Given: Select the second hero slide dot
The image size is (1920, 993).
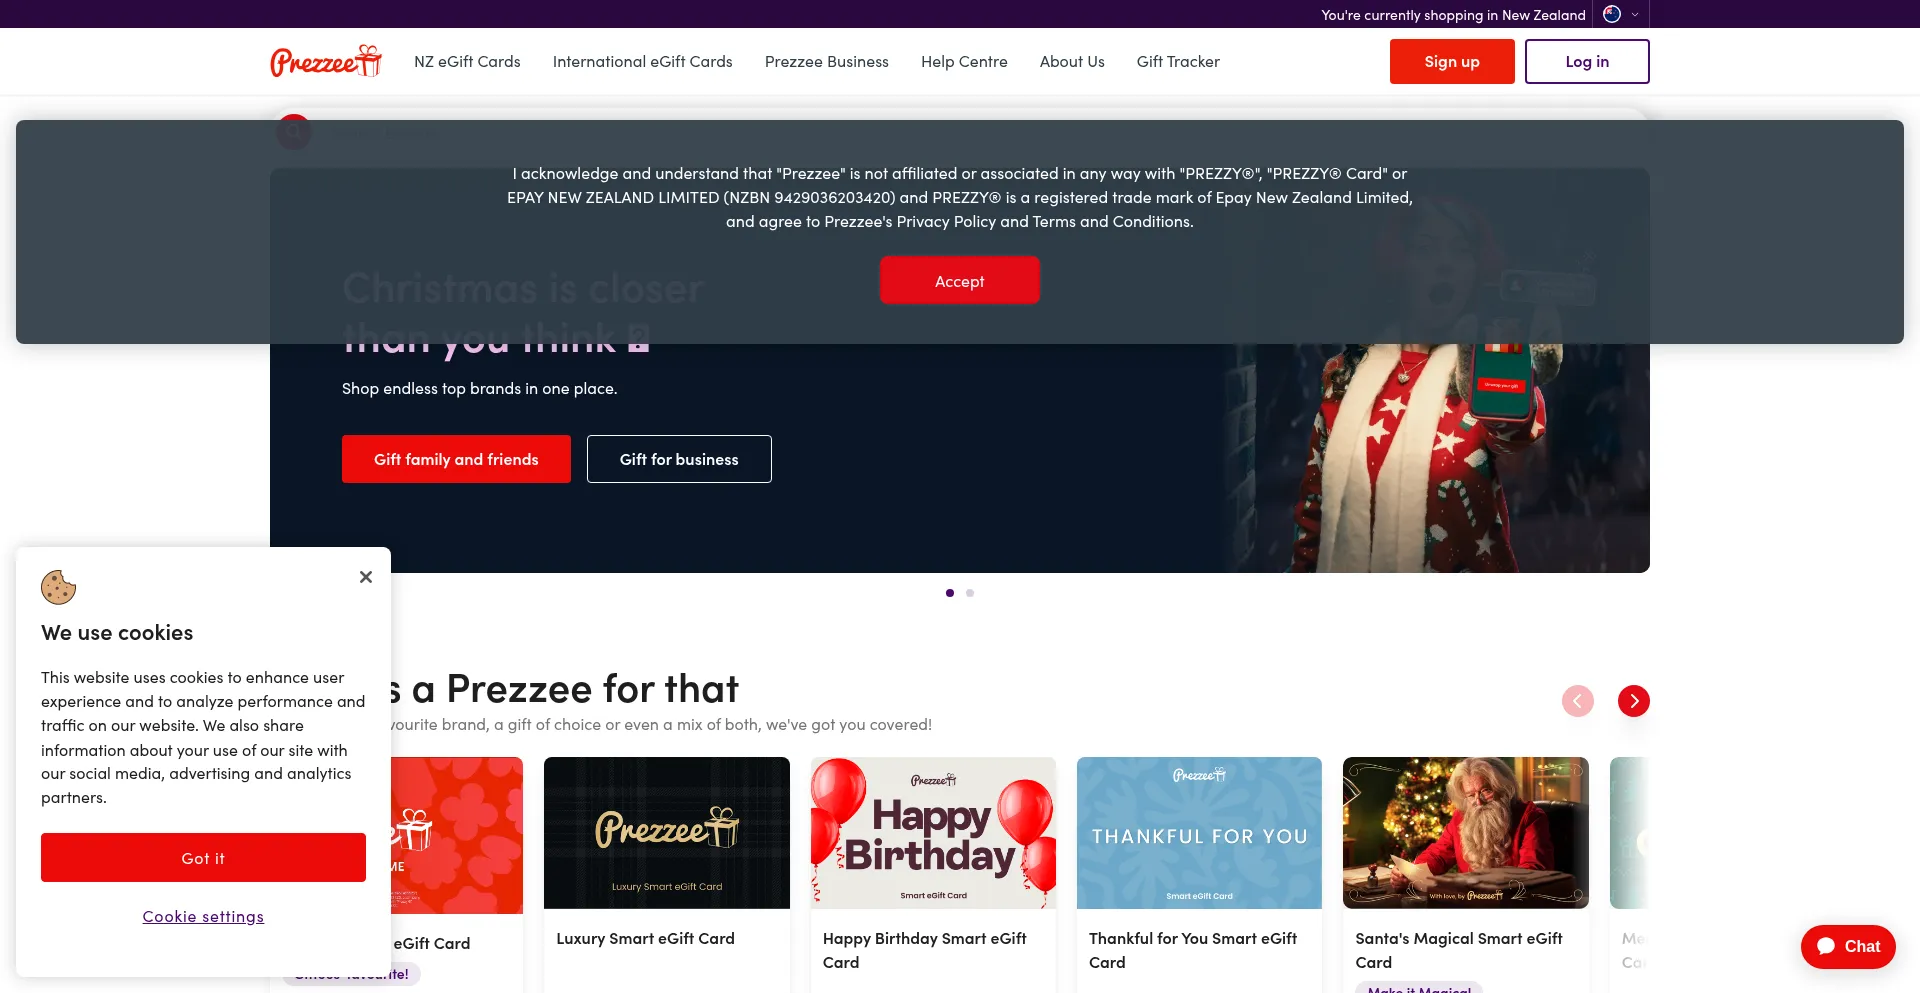Looking at the screenshot, I should click(x=970, y=593).
